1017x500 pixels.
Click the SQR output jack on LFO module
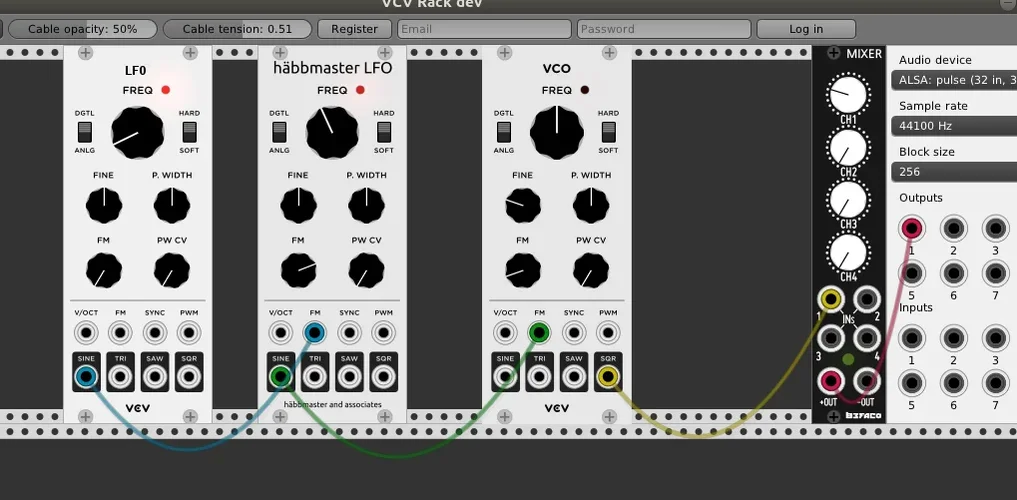point(189,376)
